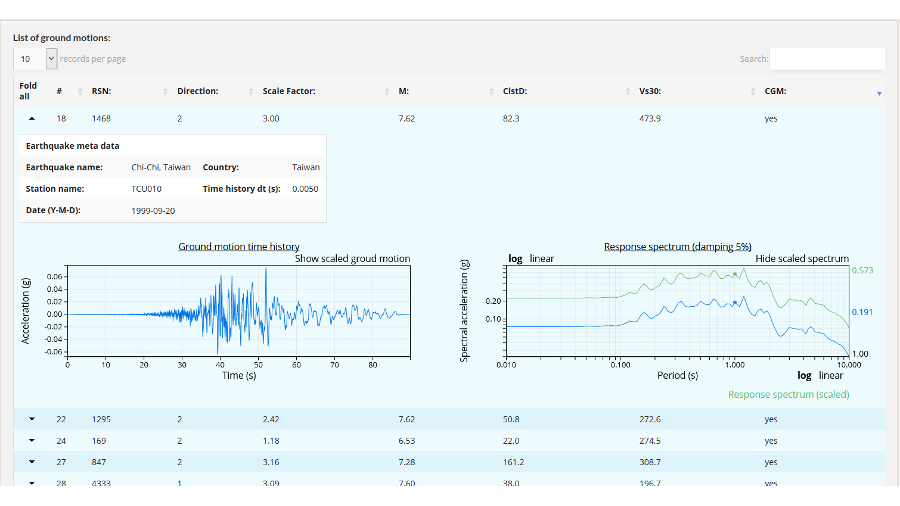Click sort arrows beside ClstD header
This screenshot has height=506, width=900.
point(629,91)
